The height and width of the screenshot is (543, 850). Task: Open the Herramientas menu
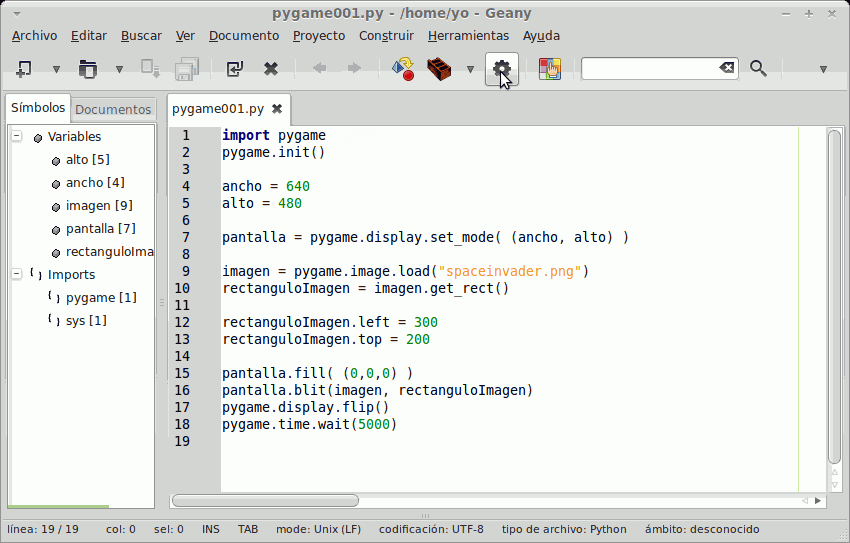(x=468, y=36)
